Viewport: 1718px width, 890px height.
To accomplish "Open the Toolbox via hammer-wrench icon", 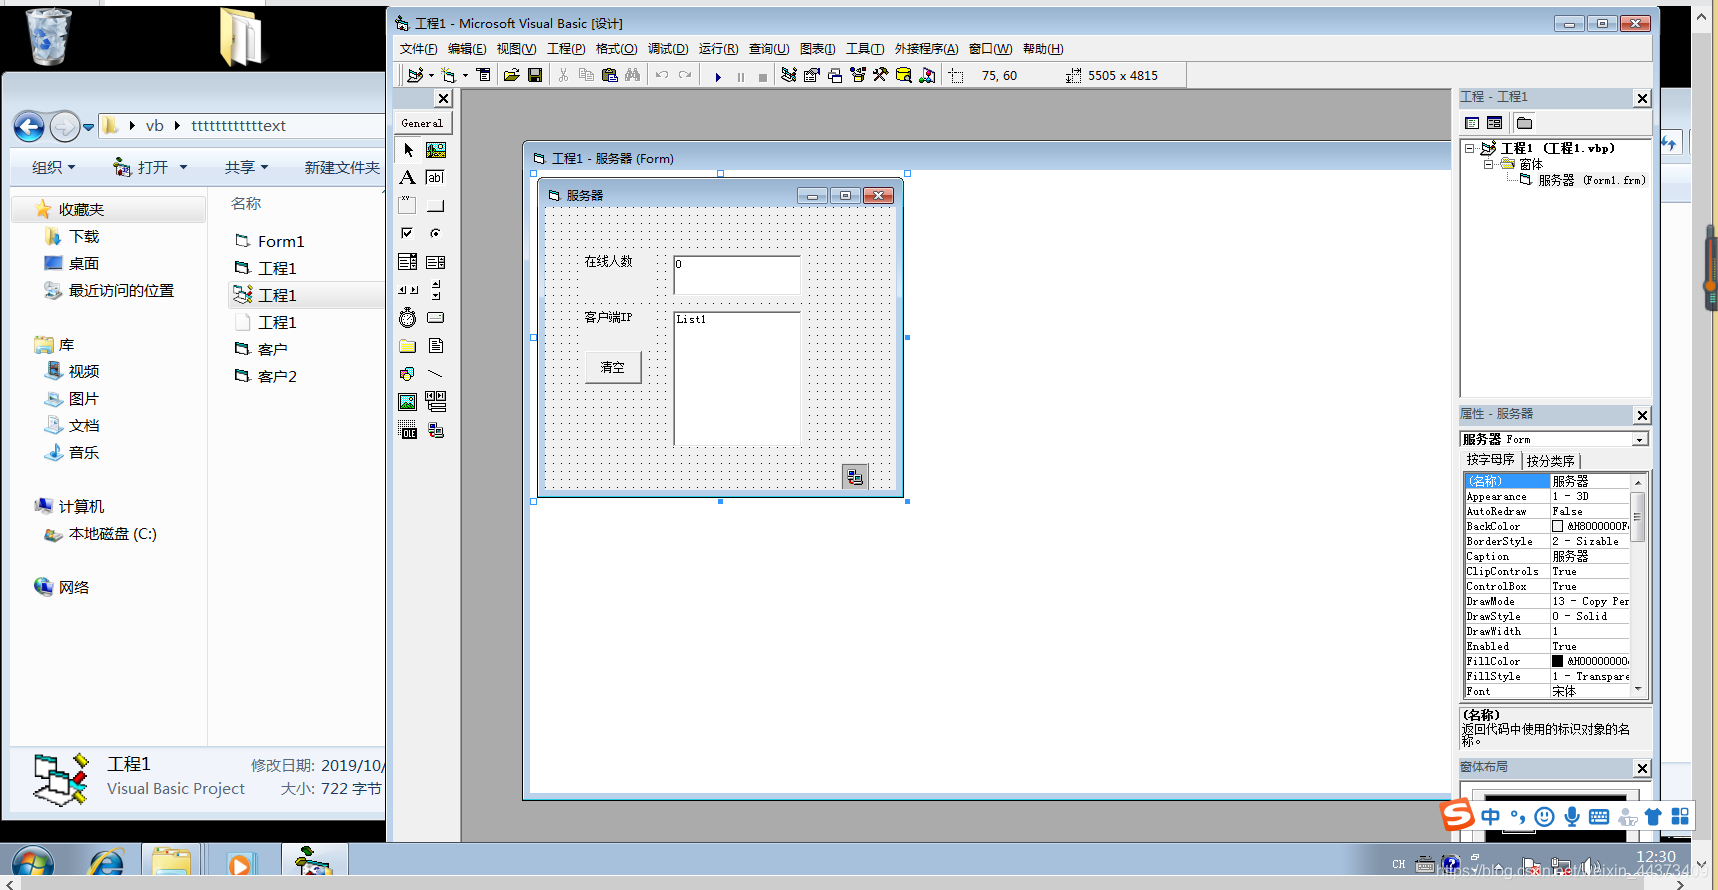I will (881, 75).
